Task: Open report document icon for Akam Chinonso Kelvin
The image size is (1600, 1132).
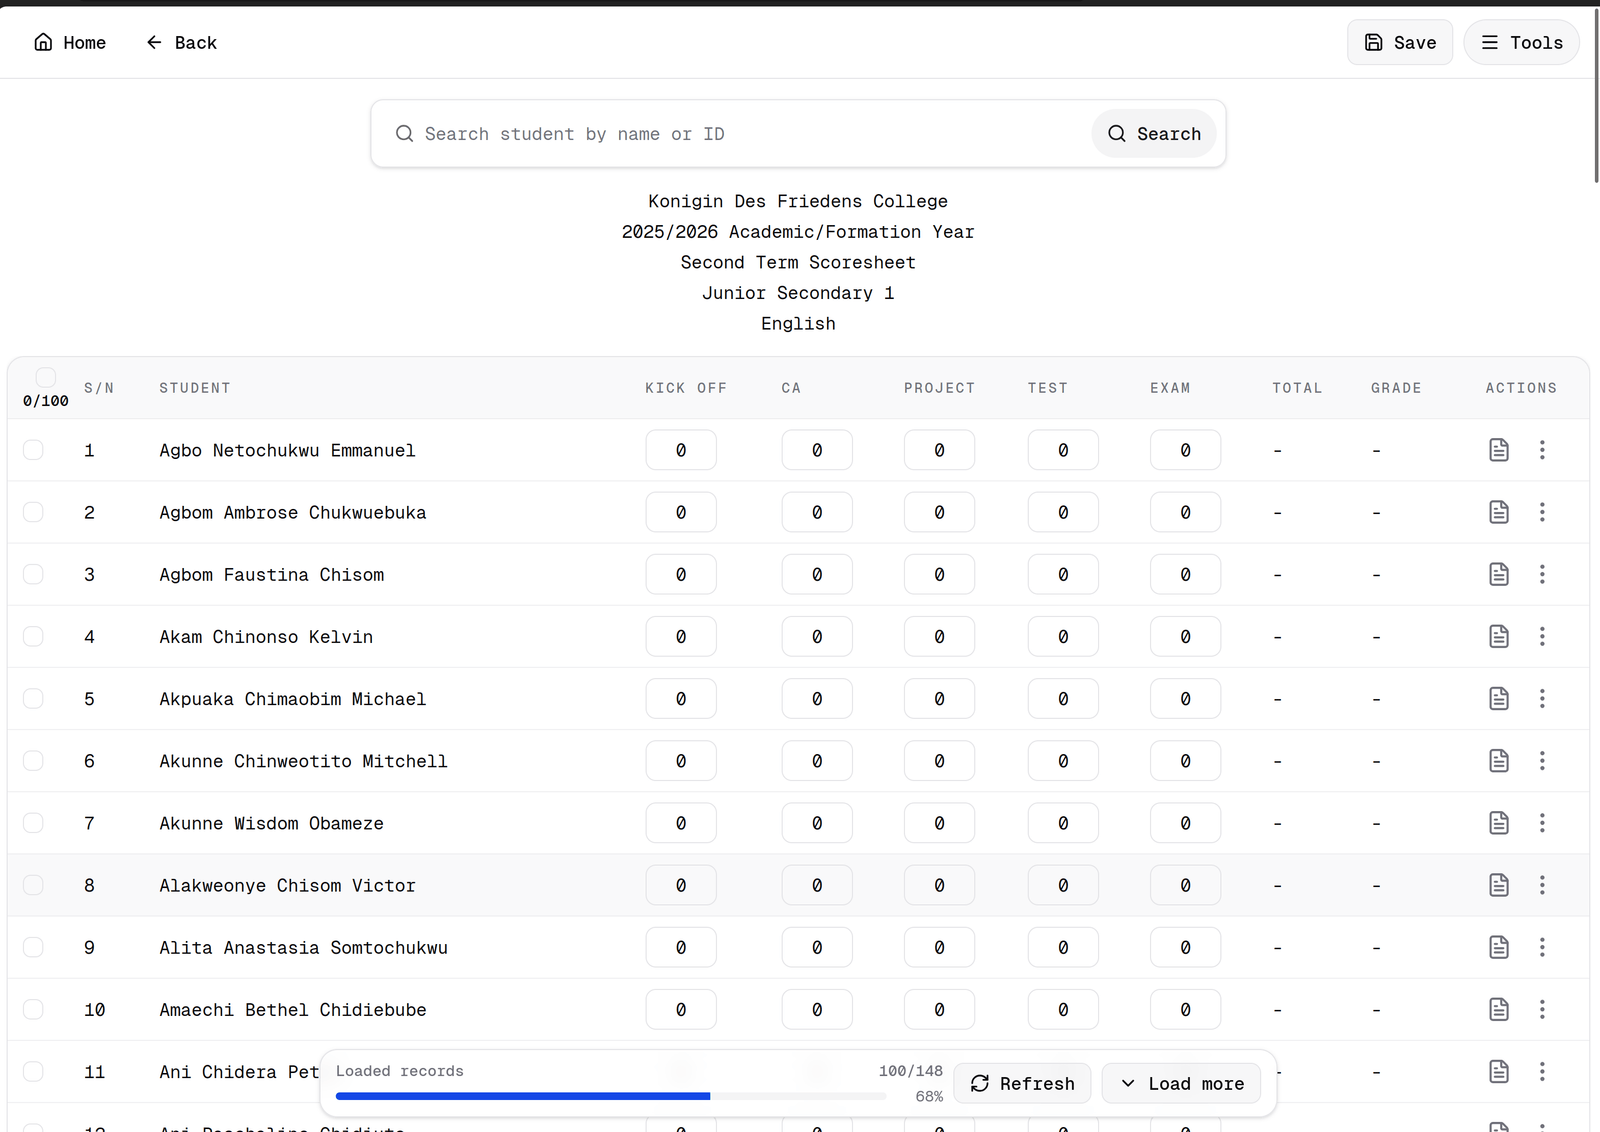Action: coord(1498,636)
